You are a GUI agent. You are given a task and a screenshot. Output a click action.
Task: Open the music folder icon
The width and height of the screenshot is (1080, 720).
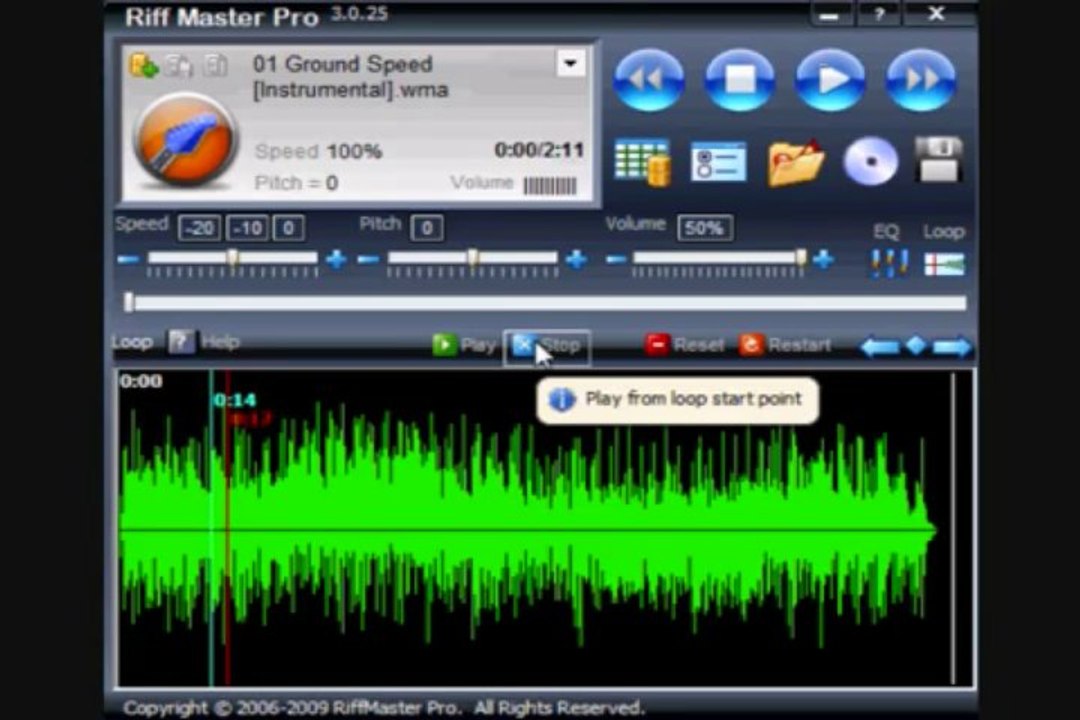point(796,163)
